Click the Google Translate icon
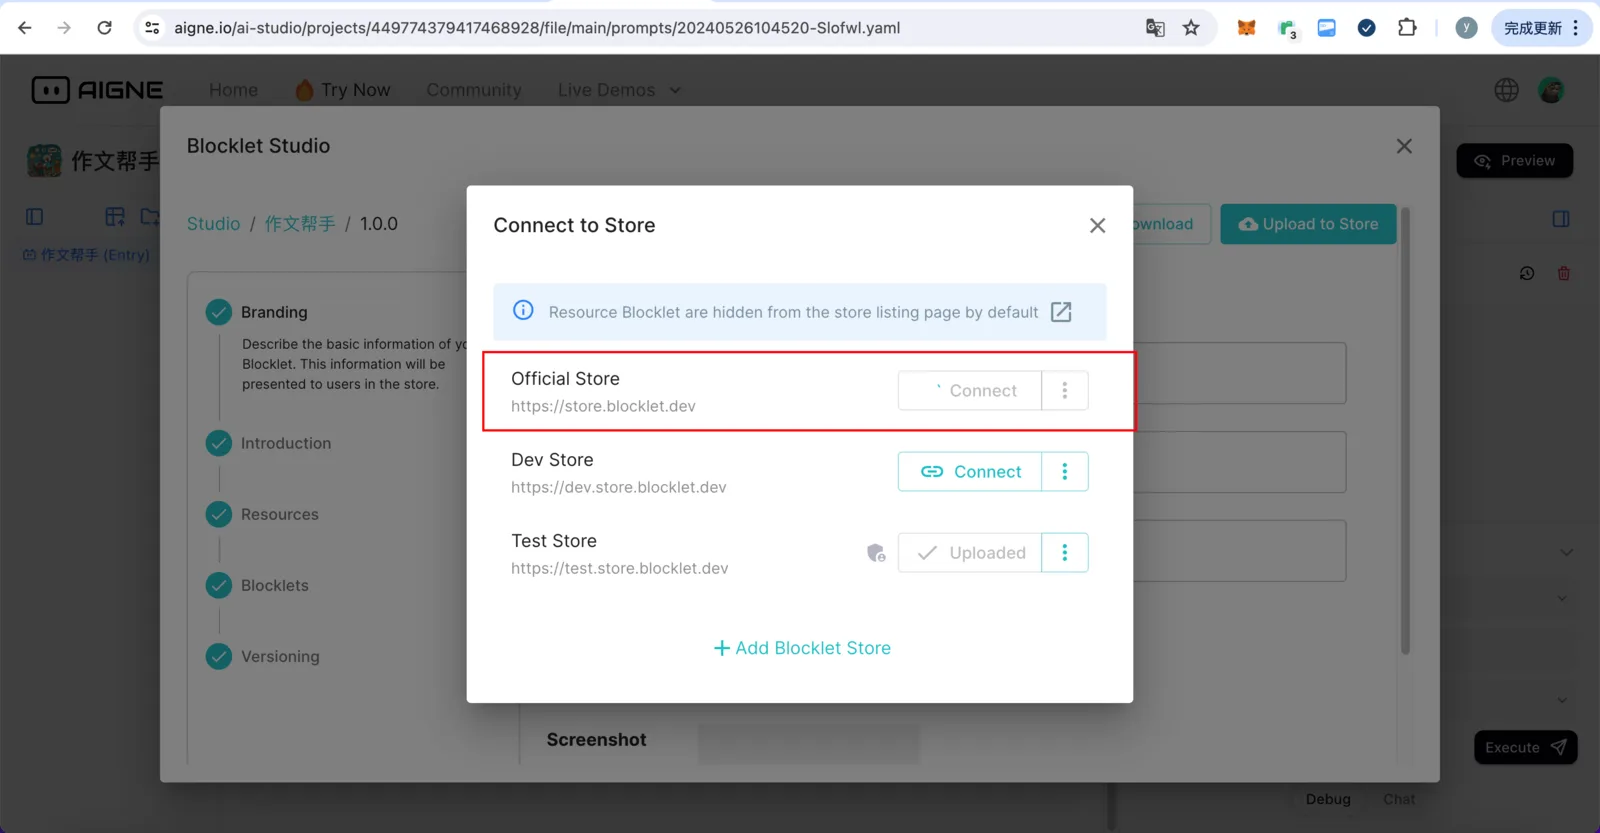Viewport: 1600px width, 833px height. 1155,28
